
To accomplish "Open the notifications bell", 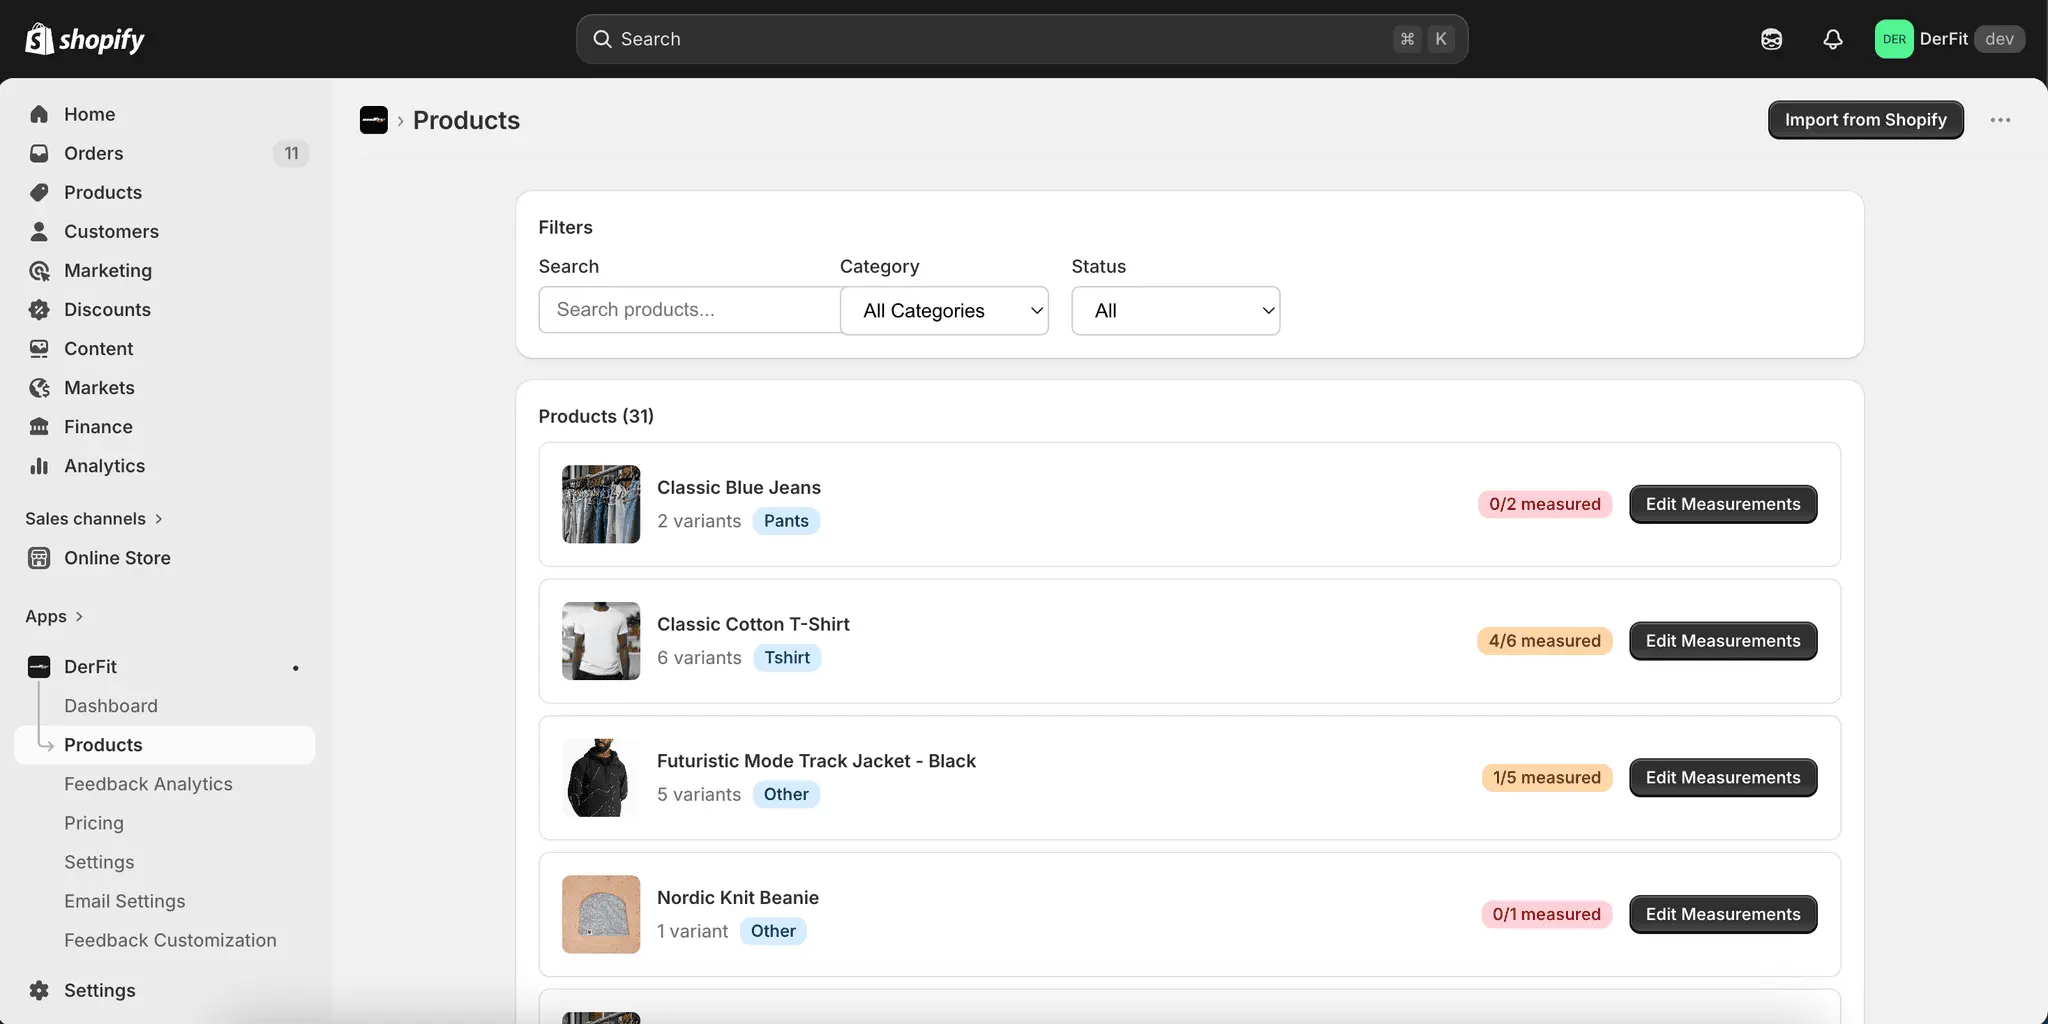I will point(1832,39).
